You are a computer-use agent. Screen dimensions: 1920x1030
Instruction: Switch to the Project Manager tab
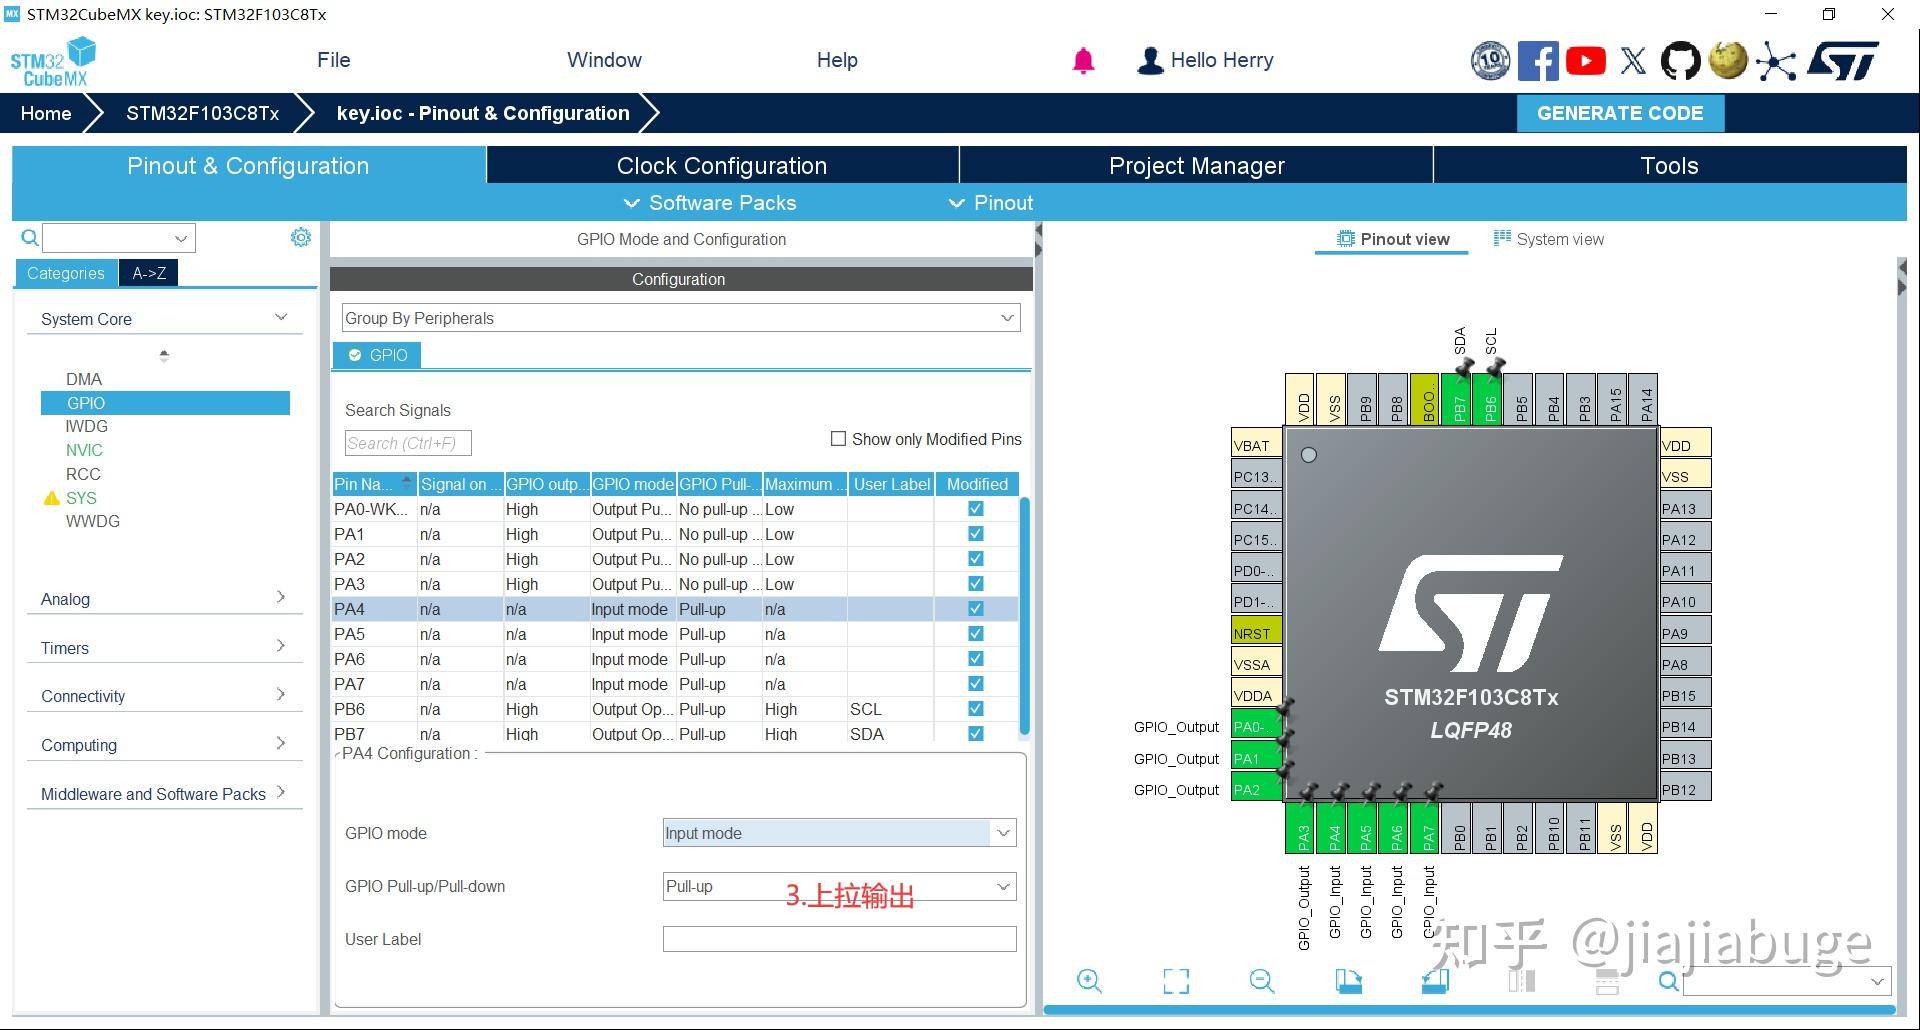point(1196,165)
